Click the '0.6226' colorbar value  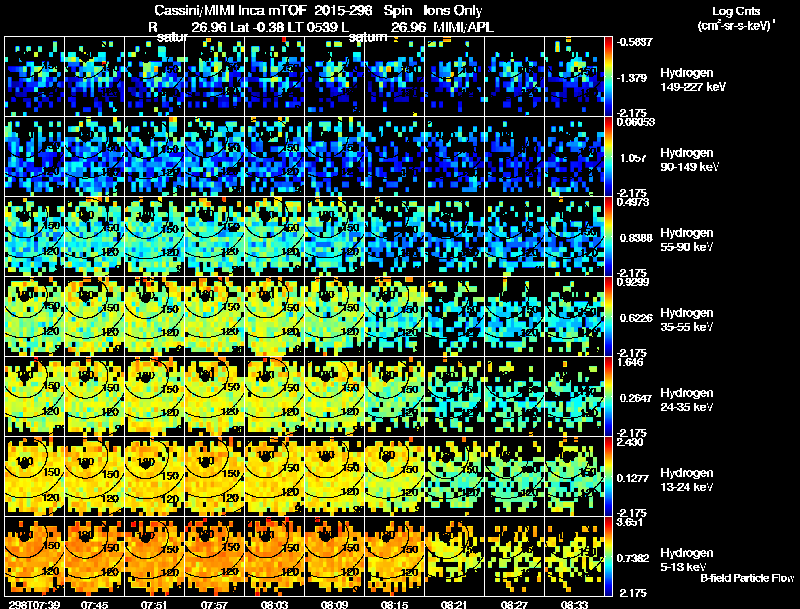pos(636,318)
